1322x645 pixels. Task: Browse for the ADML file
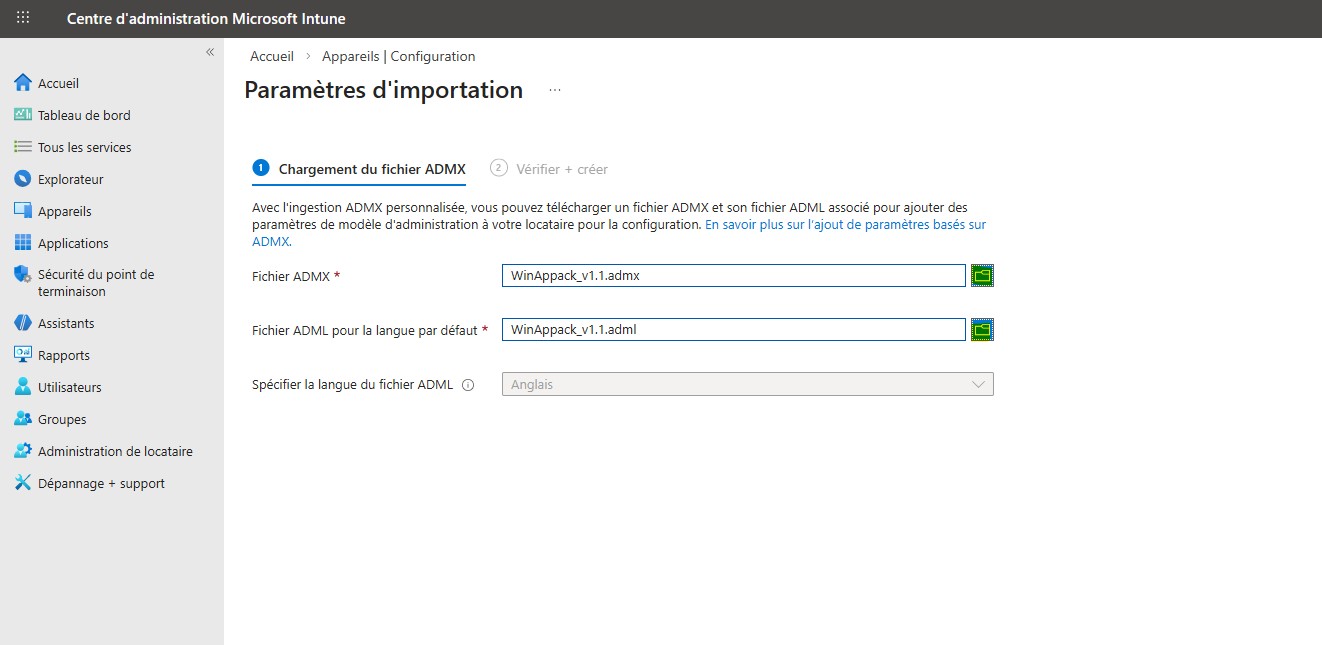(981, 329)
